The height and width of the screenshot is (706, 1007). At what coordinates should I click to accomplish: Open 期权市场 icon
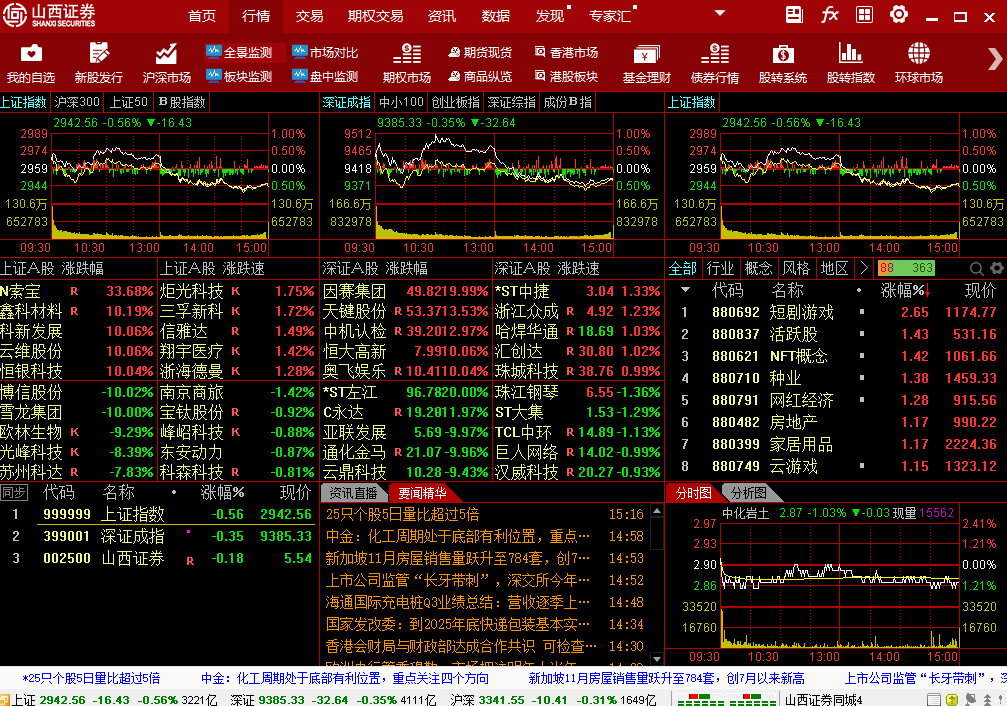407,64
